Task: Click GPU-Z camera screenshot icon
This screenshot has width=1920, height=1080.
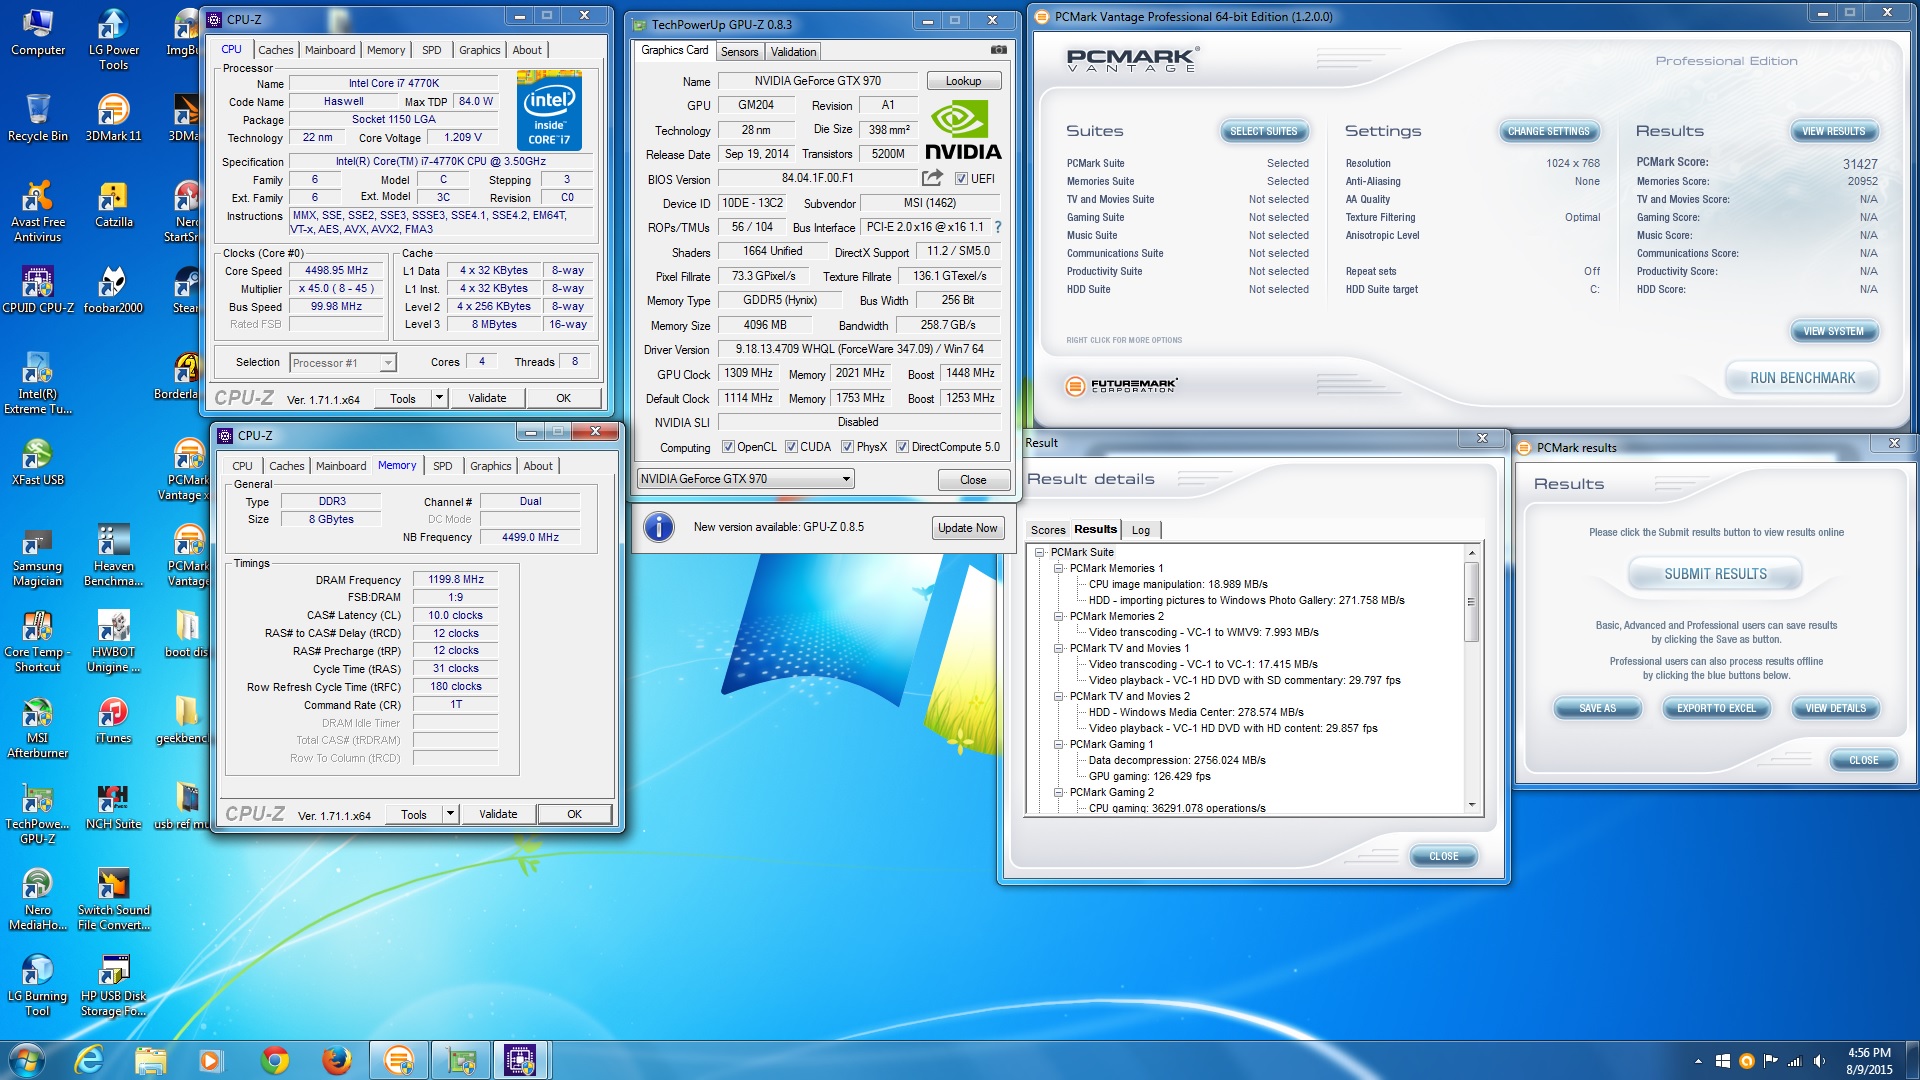Action: (998, 50)
